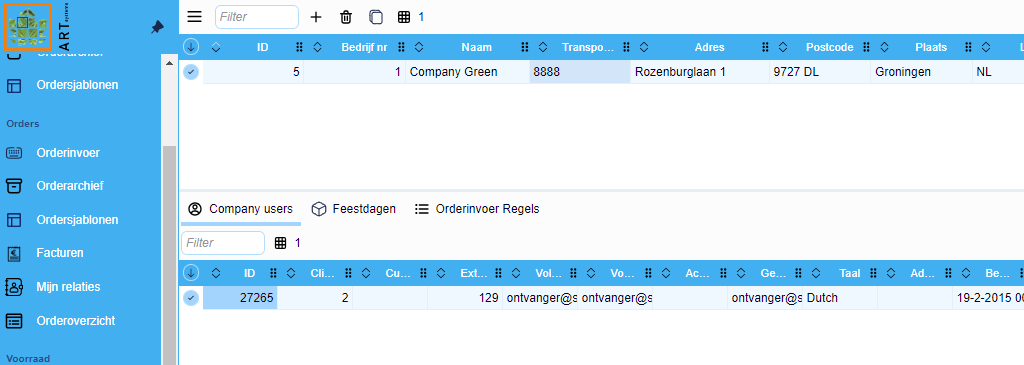1024x365 pixels.
Task: Click the drag handle of the Taal column
Action: click(x=872, y=273)
